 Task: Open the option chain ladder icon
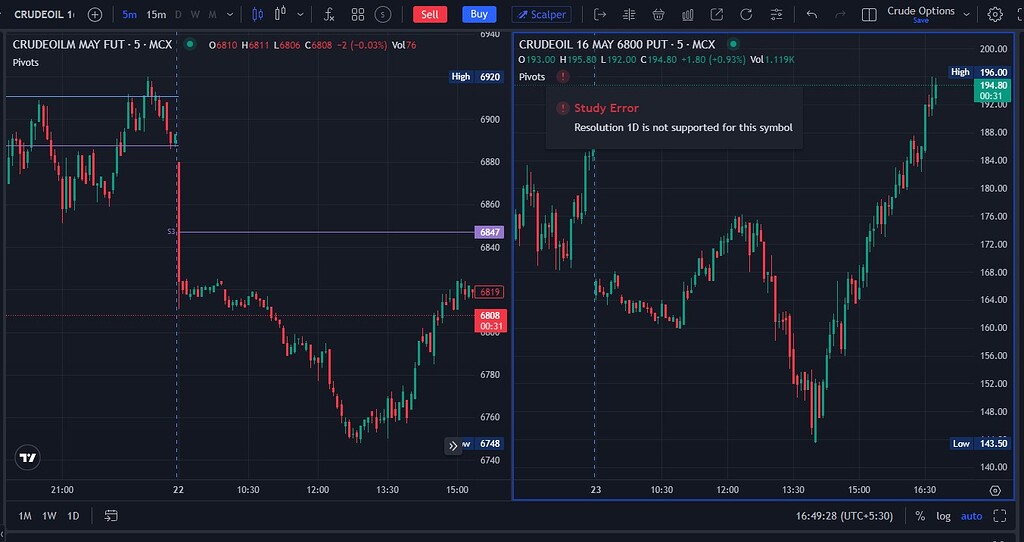point(629,14)
